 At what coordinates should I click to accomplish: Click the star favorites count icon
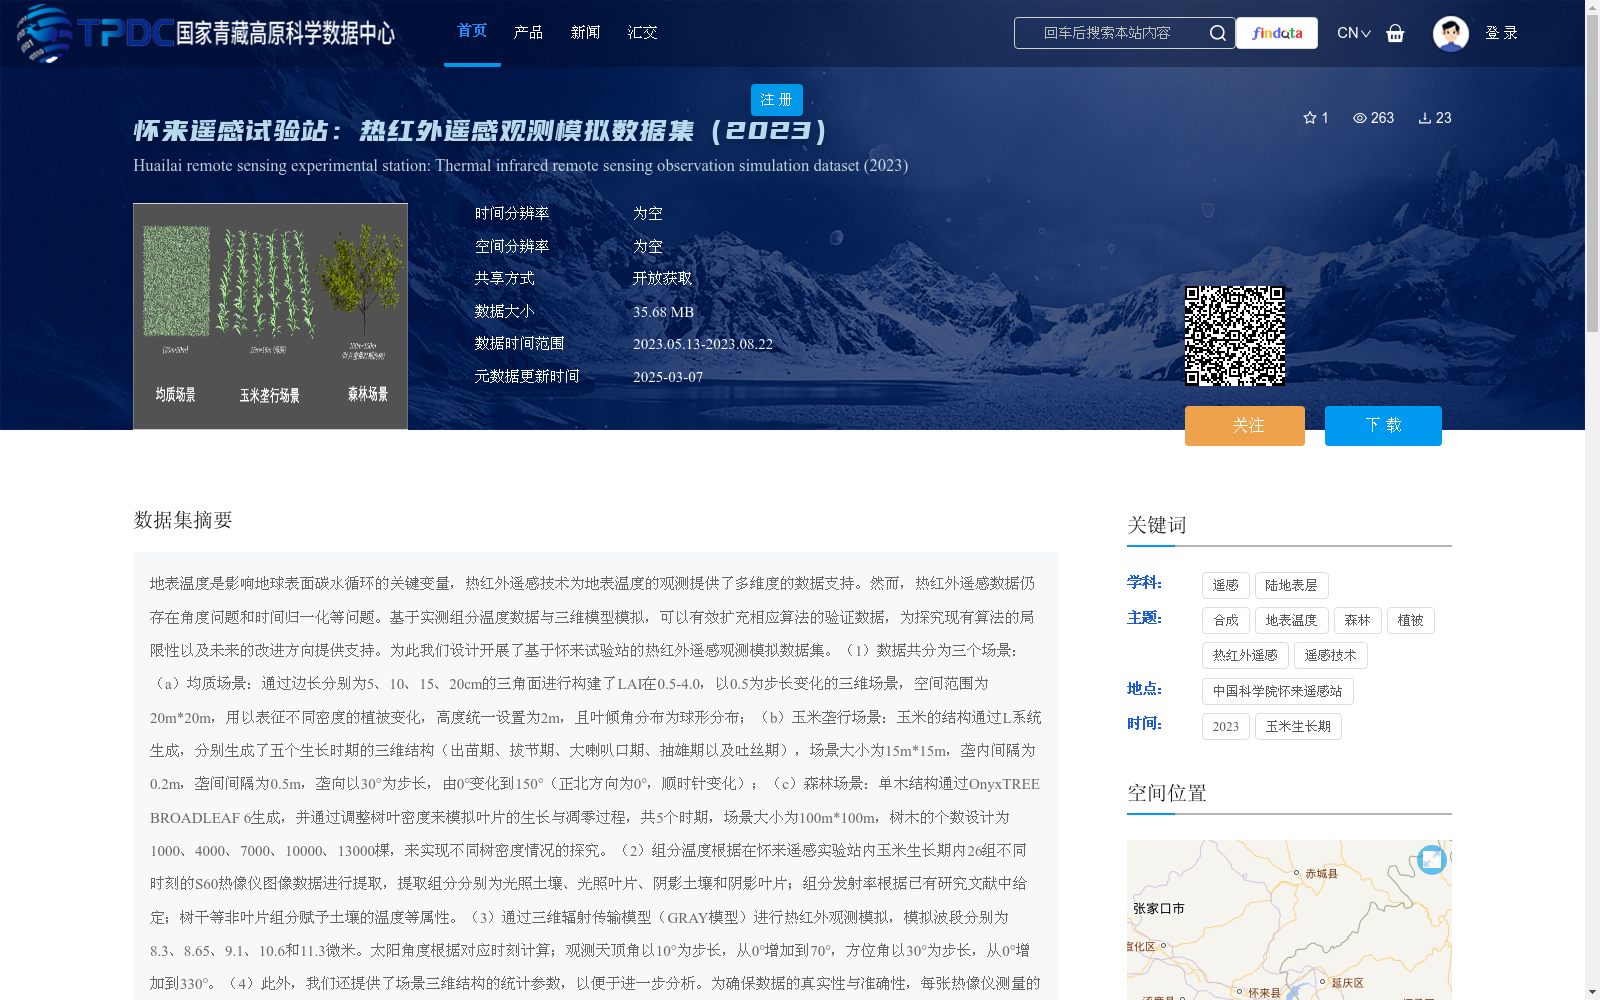point(1310,118)
